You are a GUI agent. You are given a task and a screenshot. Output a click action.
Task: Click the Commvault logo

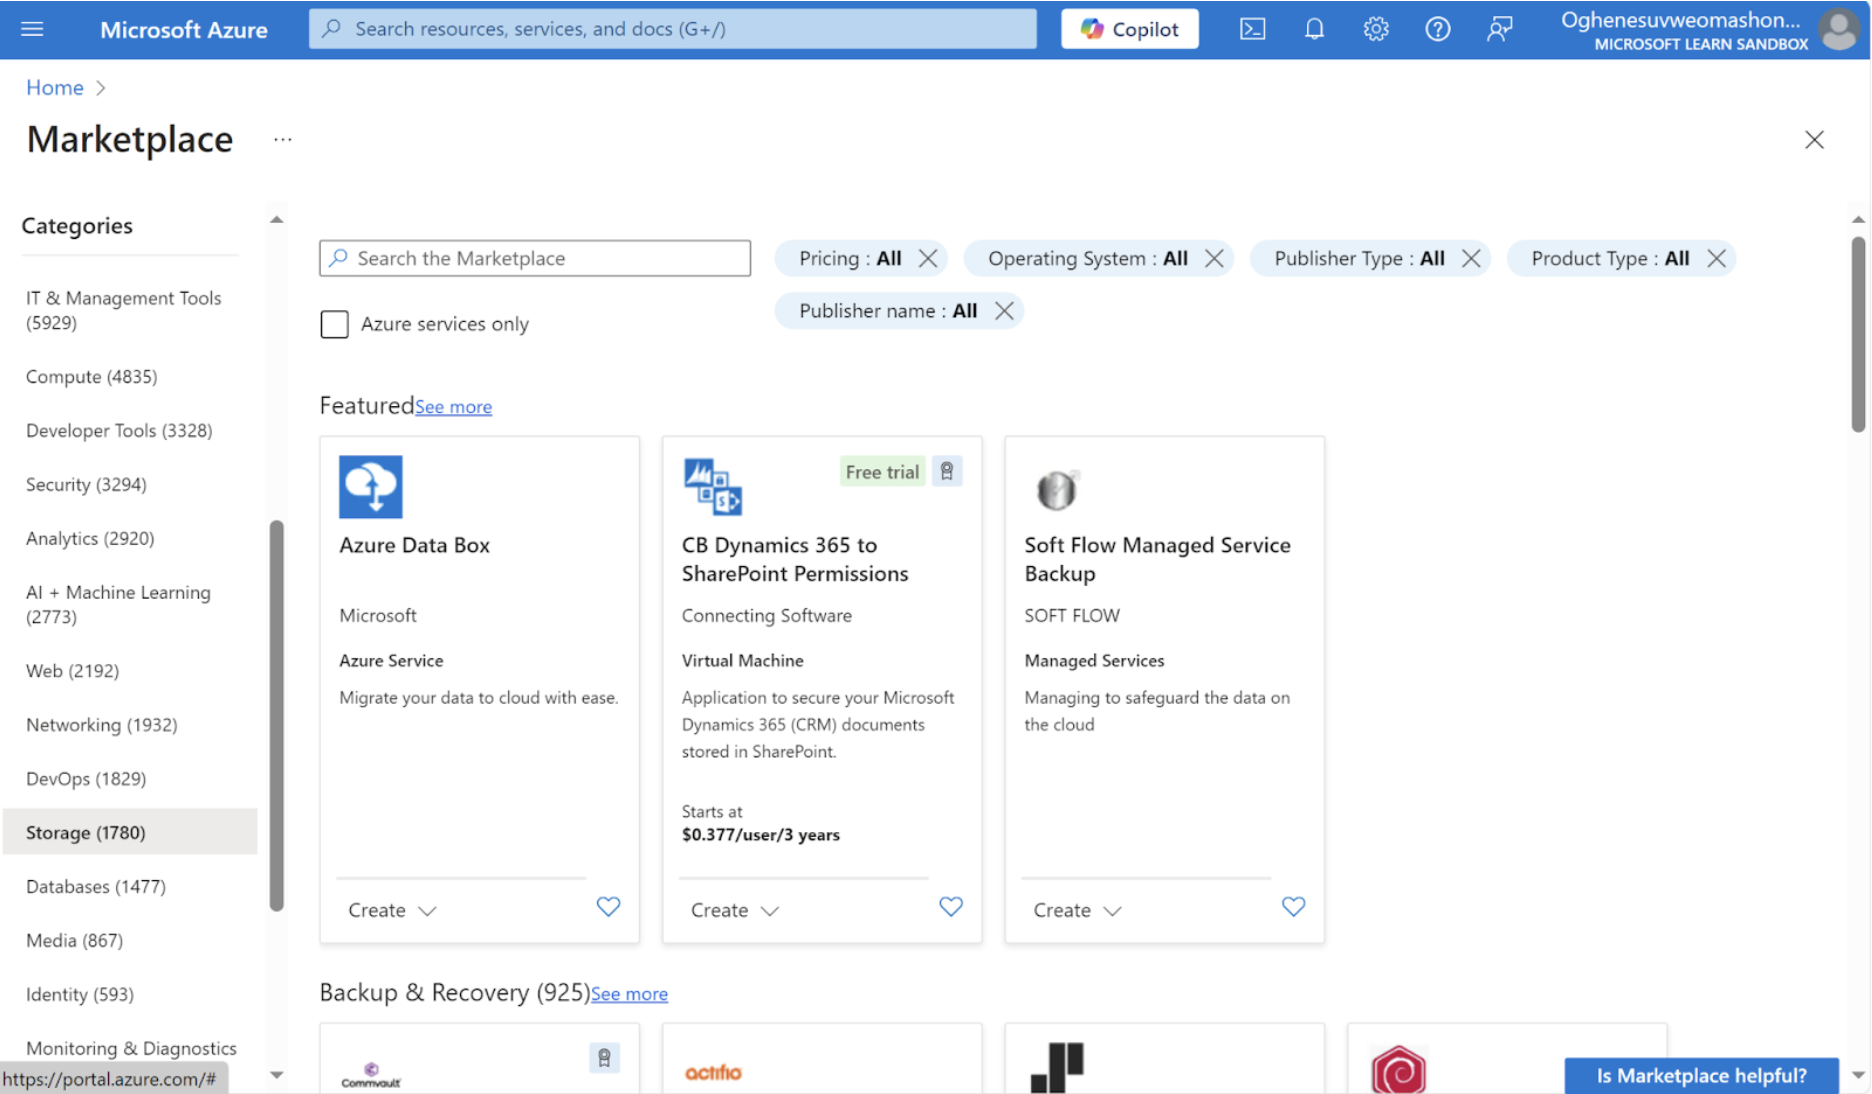pos(371,1075)
